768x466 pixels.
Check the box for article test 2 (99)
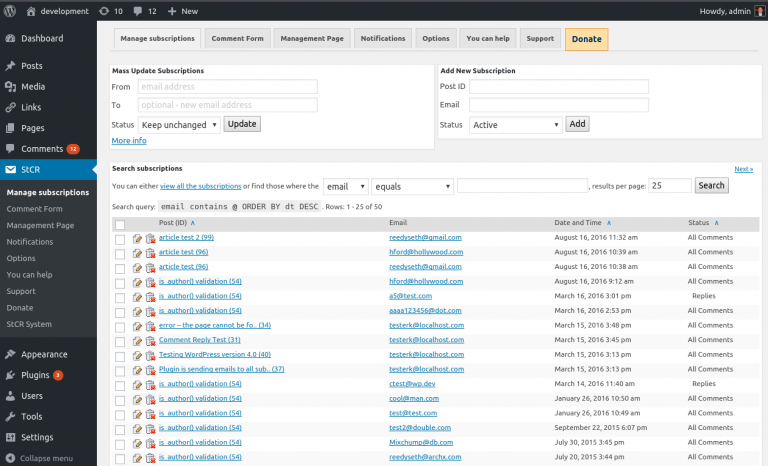[120, 238]
